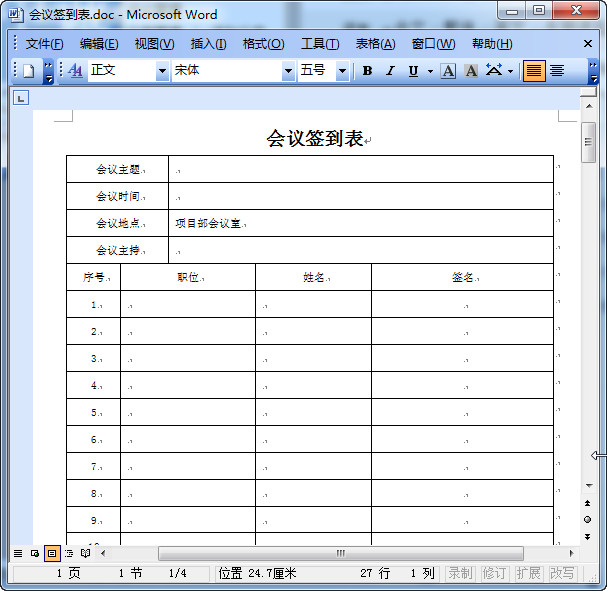
Task: Open the 窗口(W) menu
Action: [434, 44]
